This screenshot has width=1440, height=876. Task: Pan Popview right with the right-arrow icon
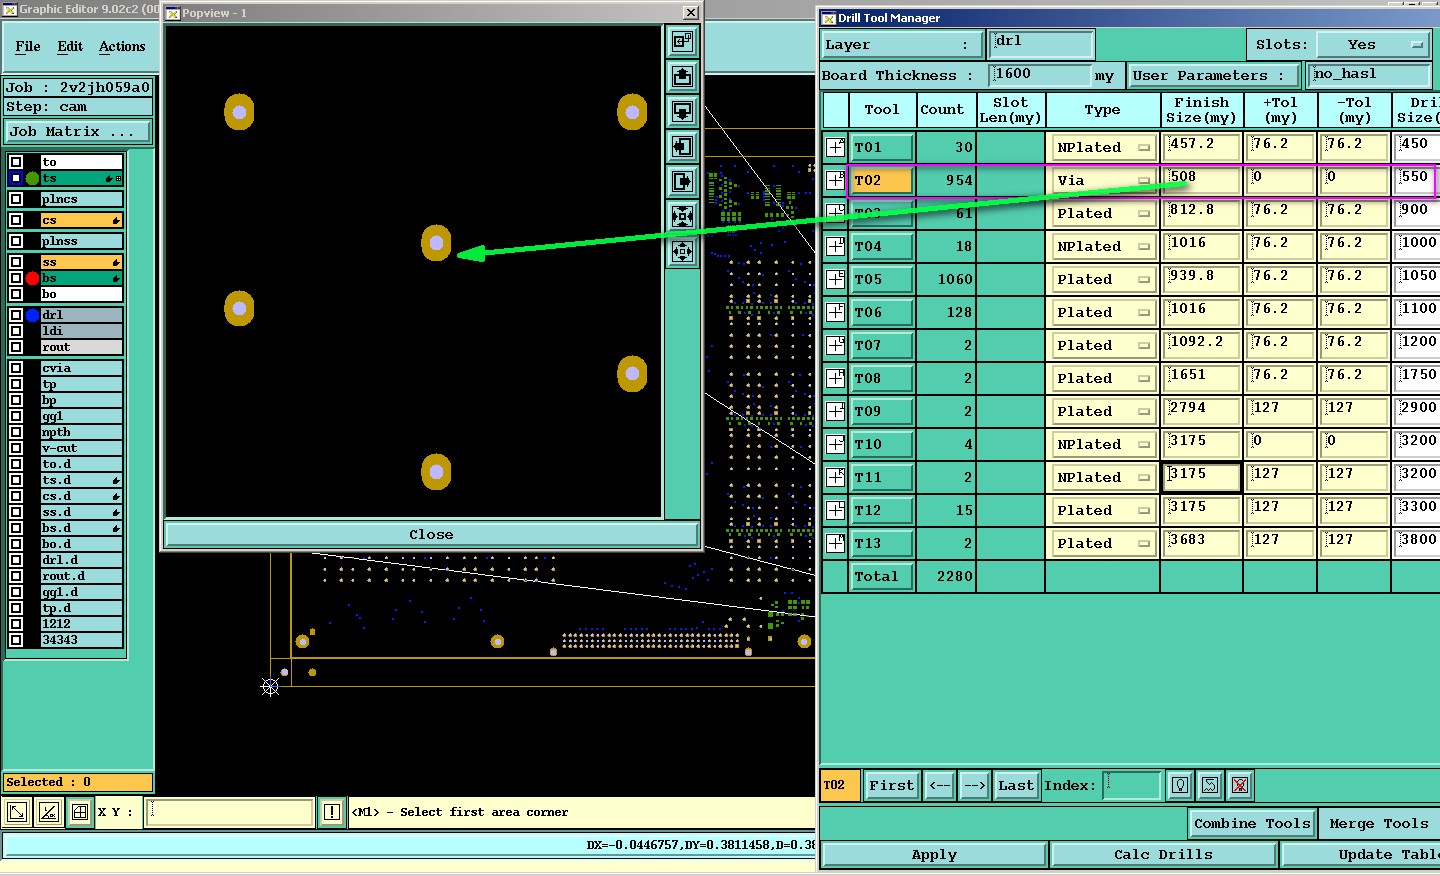point(683,181)
